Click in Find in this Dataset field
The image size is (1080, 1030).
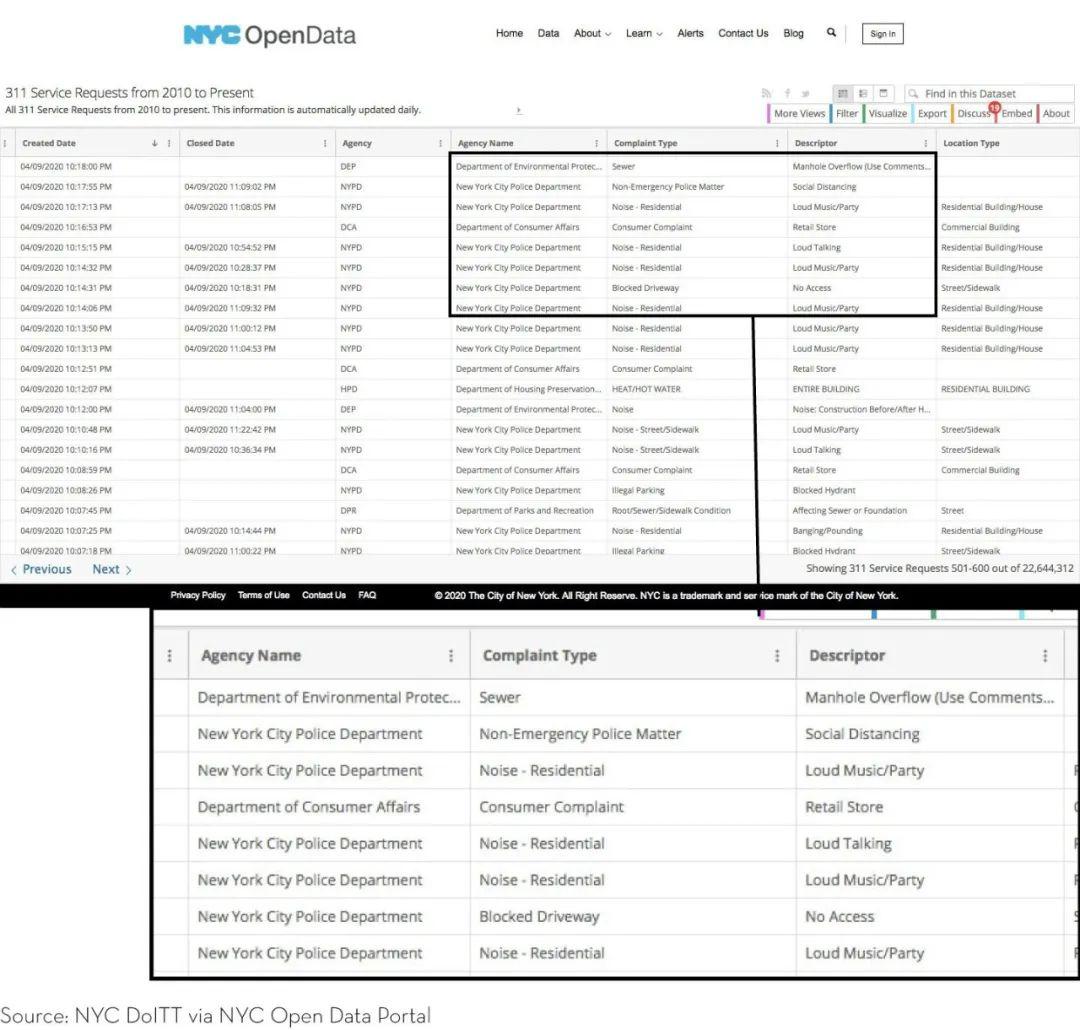990,93
